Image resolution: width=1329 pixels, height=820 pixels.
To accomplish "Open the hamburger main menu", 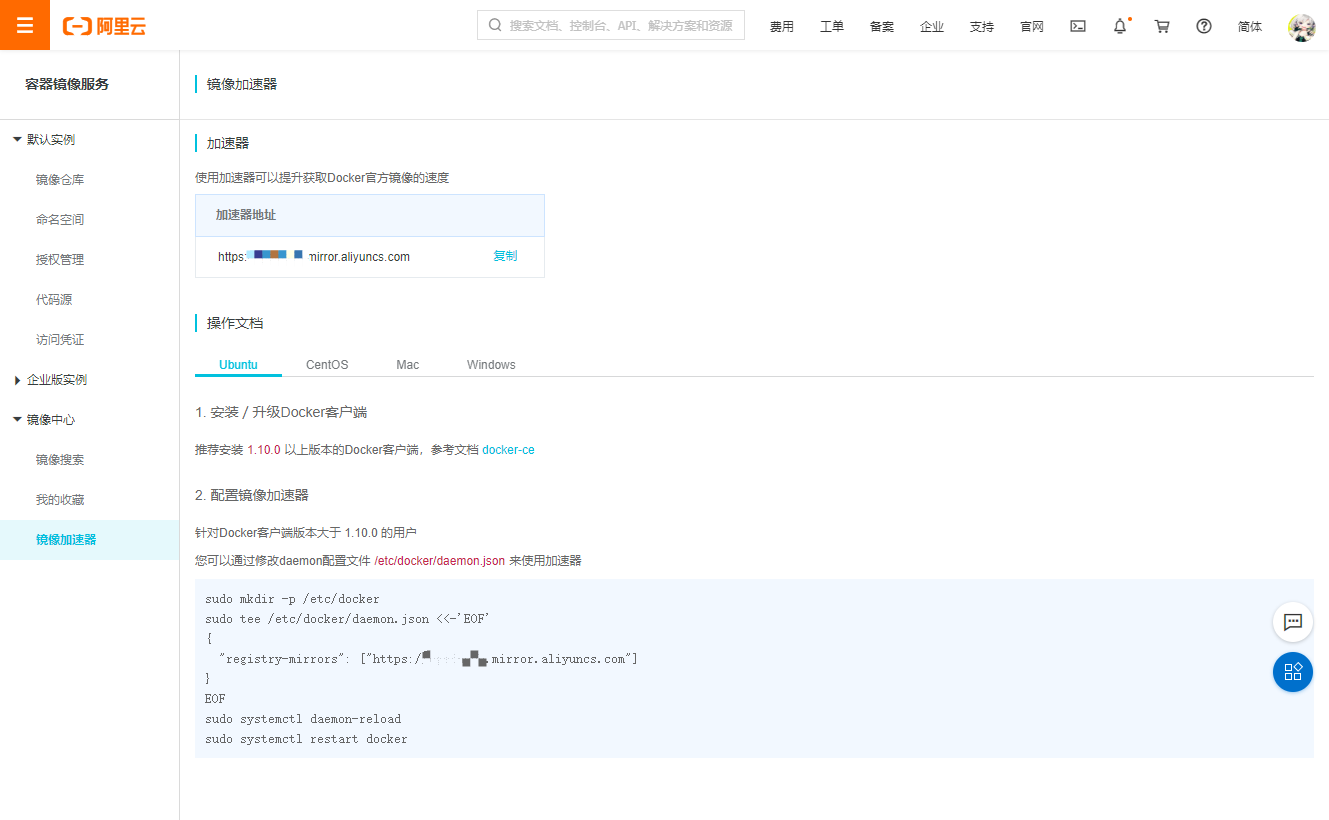I will 25,25.
